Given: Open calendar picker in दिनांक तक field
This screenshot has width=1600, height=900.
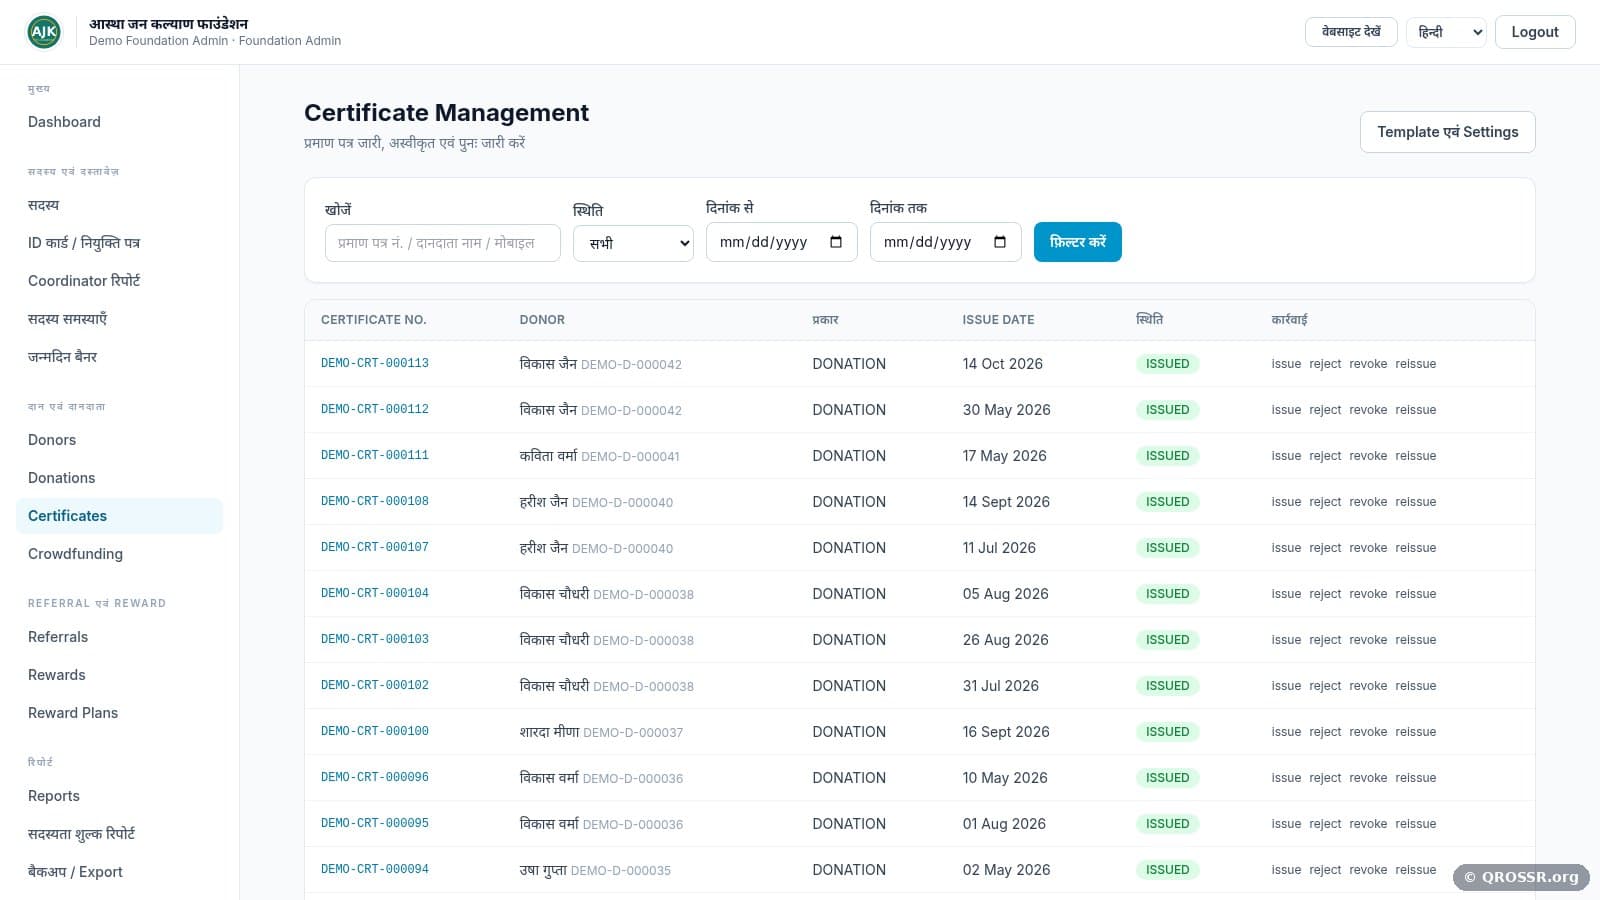Looking at the screenshot, I should [x=1000, y=242].
